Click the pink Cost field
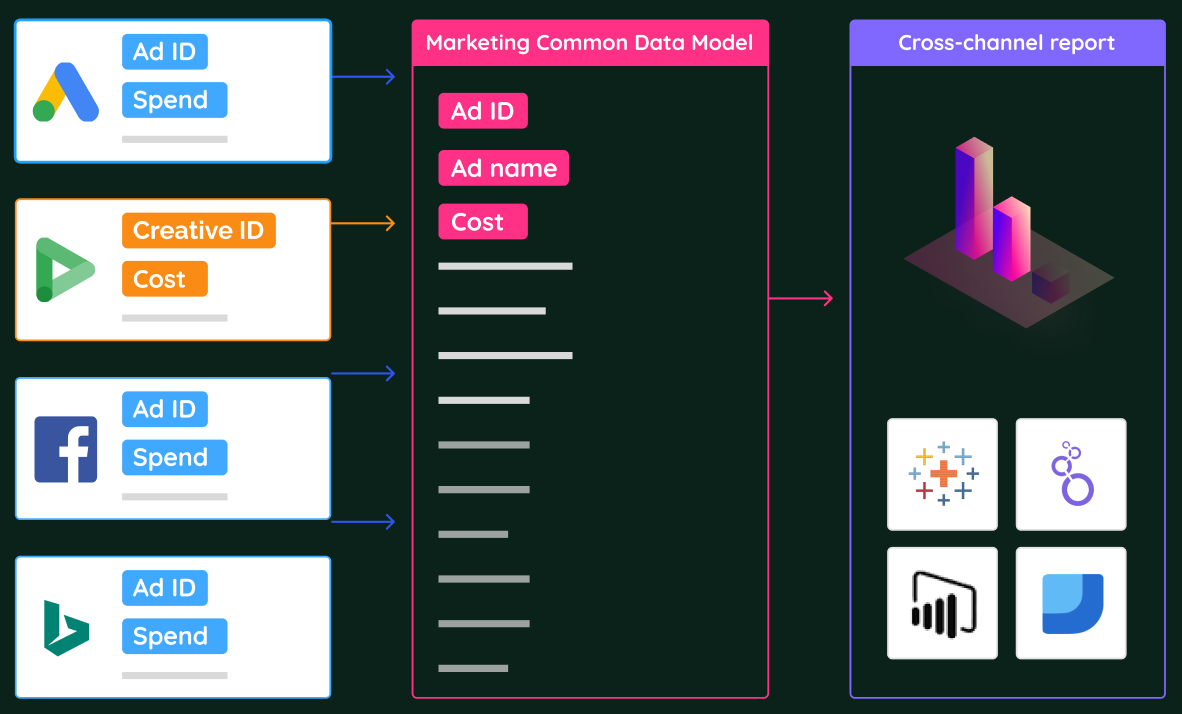Image resolution: width=1182 pixels, height=714 pixels. click(483, 222)
